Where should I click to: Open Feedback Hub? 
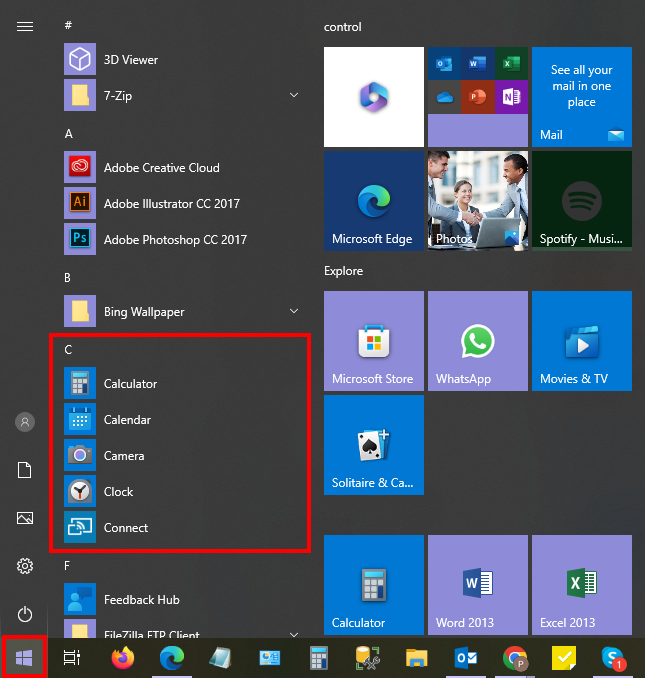click(x=181, y=599)
